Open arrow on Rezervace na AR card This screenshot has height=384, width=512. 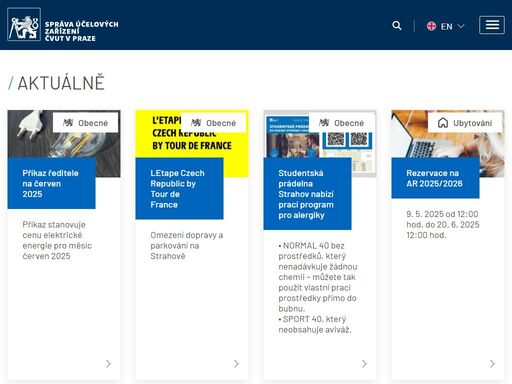pos(492,364)
